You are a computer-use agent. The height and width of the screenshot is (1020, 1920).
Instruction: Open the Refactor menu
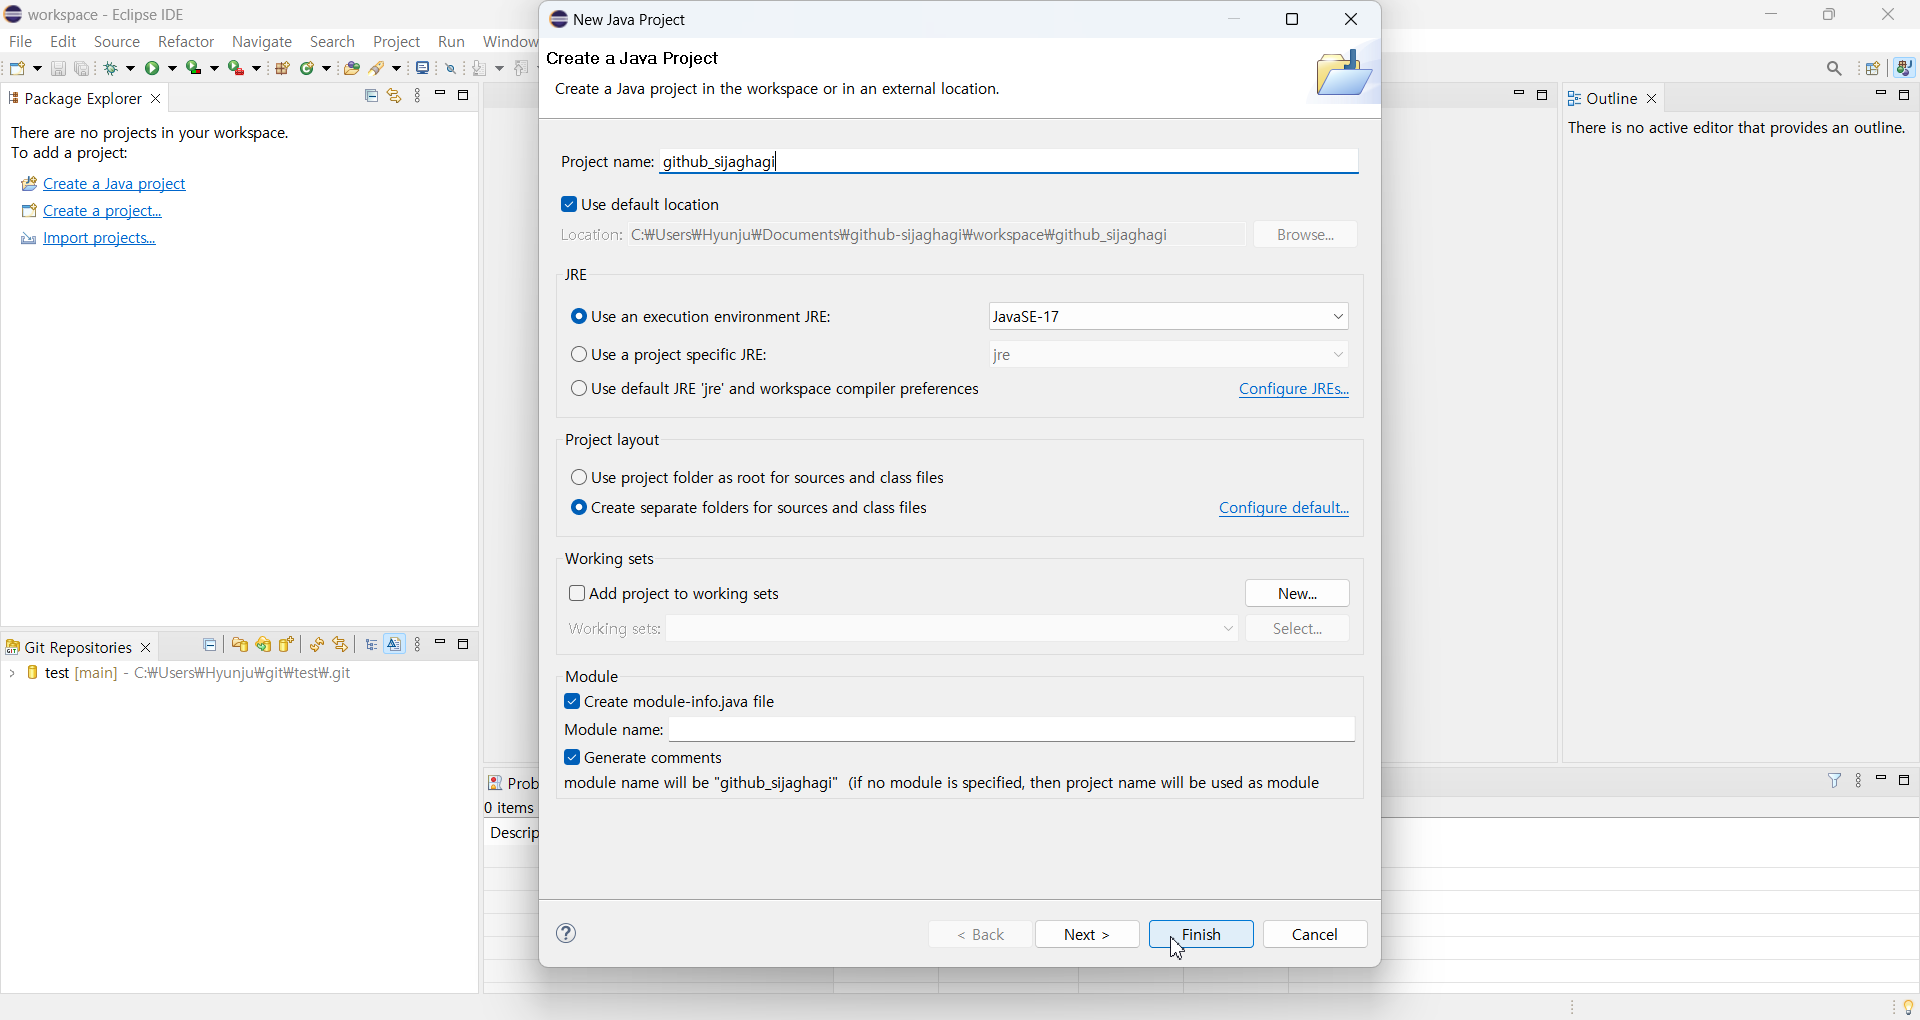point(186,42)
